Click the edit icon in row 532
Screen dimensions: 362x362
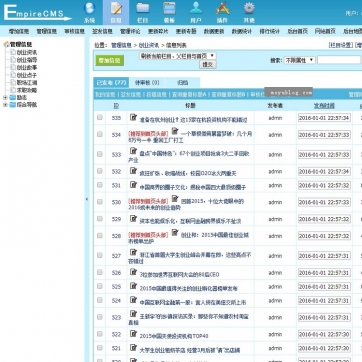(133, 171)
